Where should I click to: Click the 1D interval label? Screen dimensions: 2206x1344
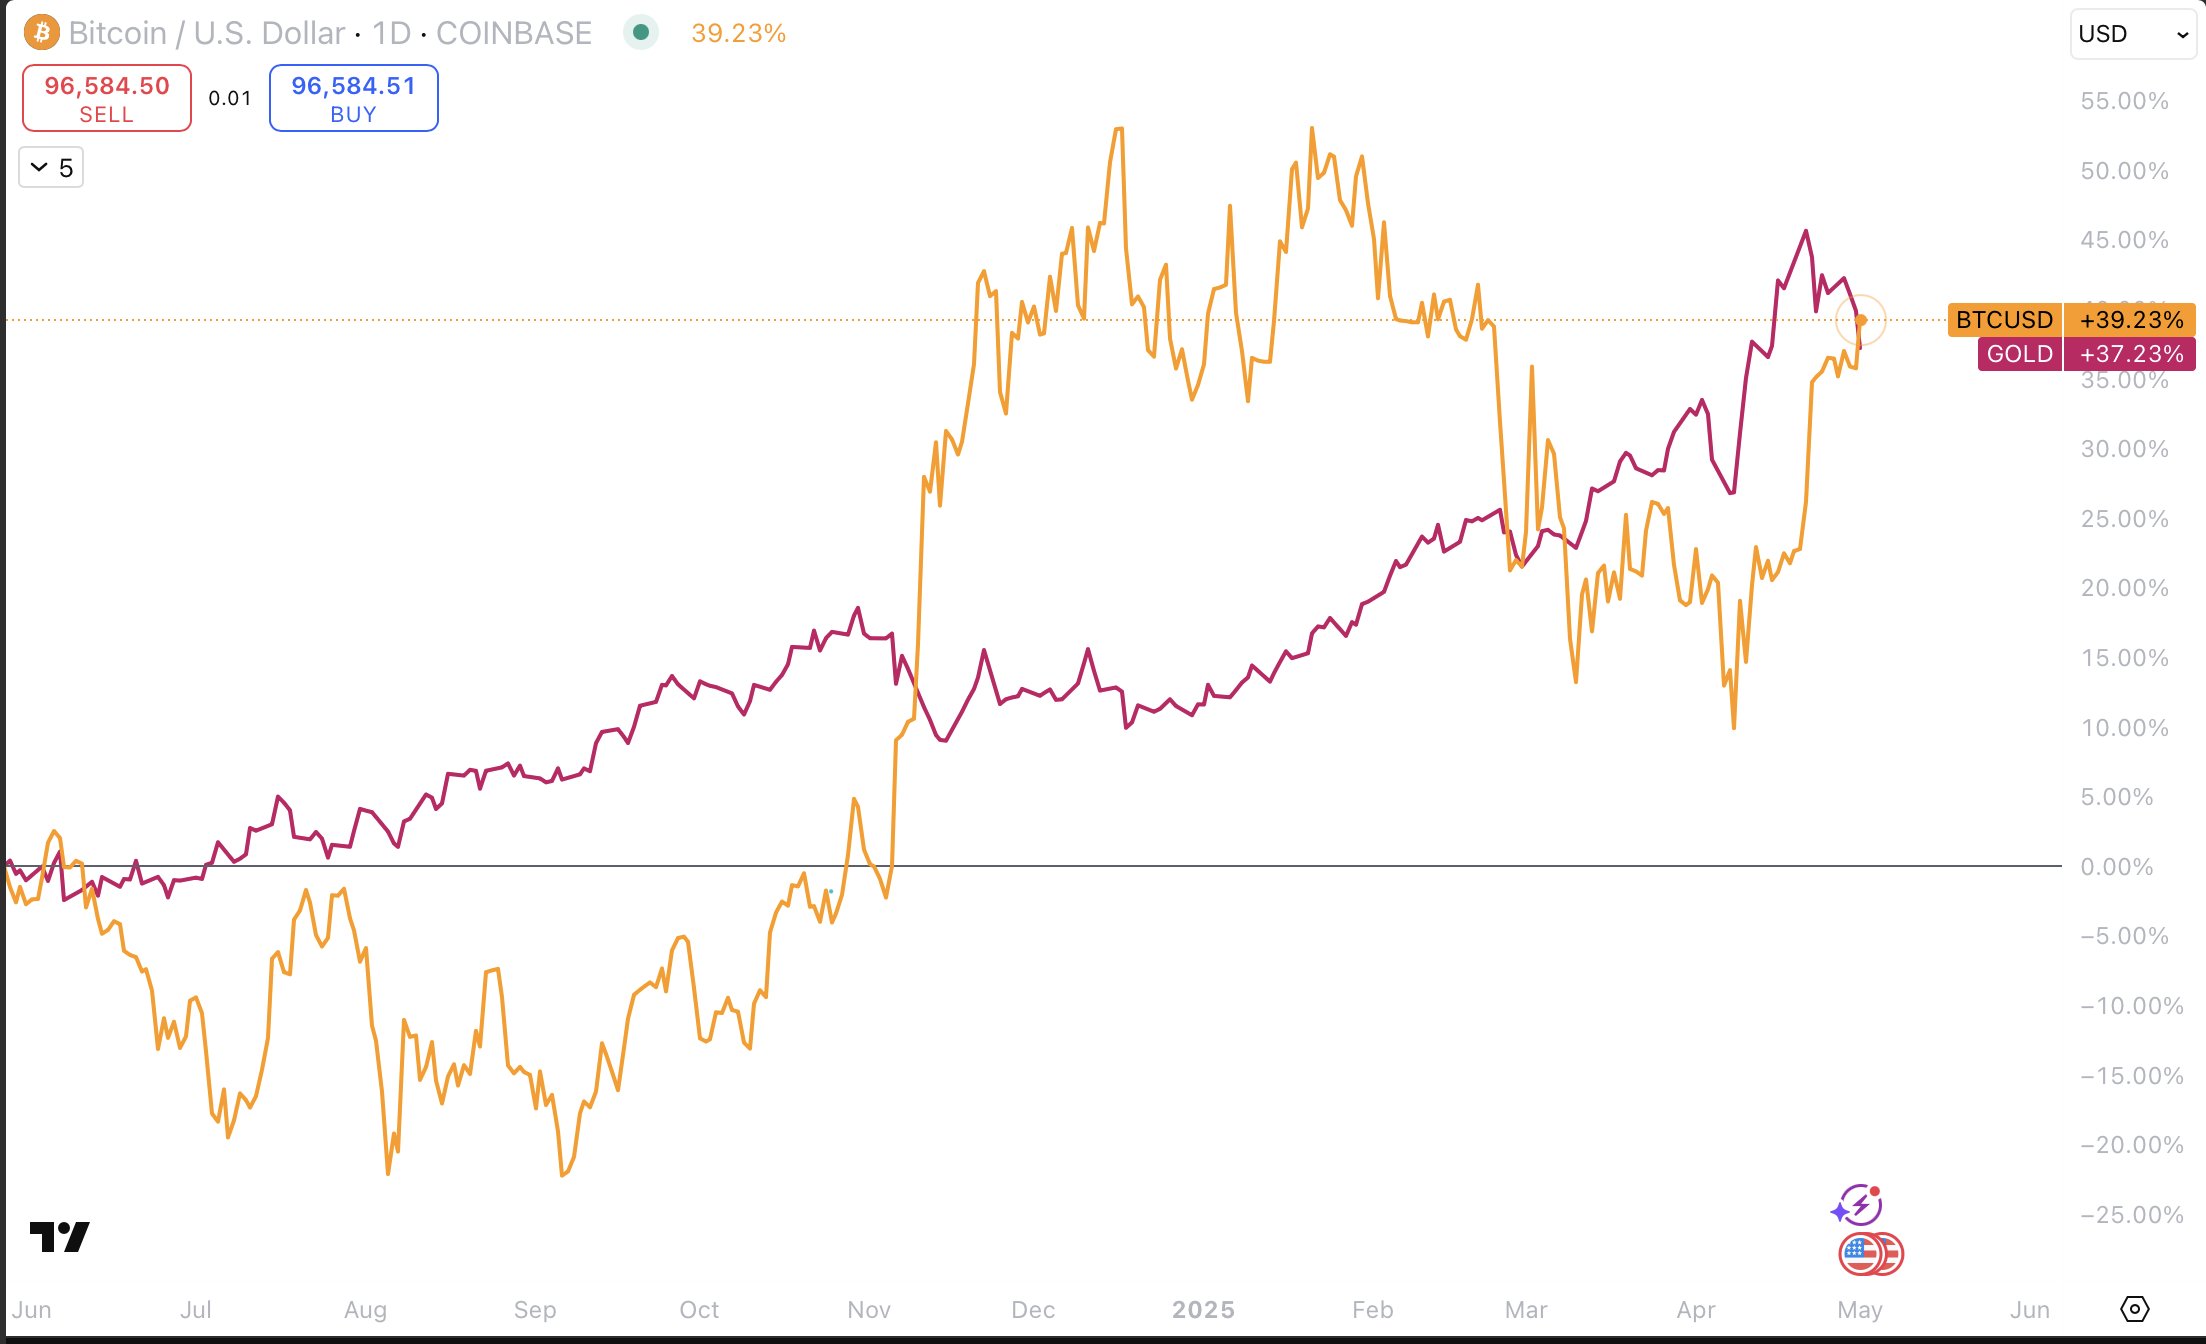pos(391,33)
